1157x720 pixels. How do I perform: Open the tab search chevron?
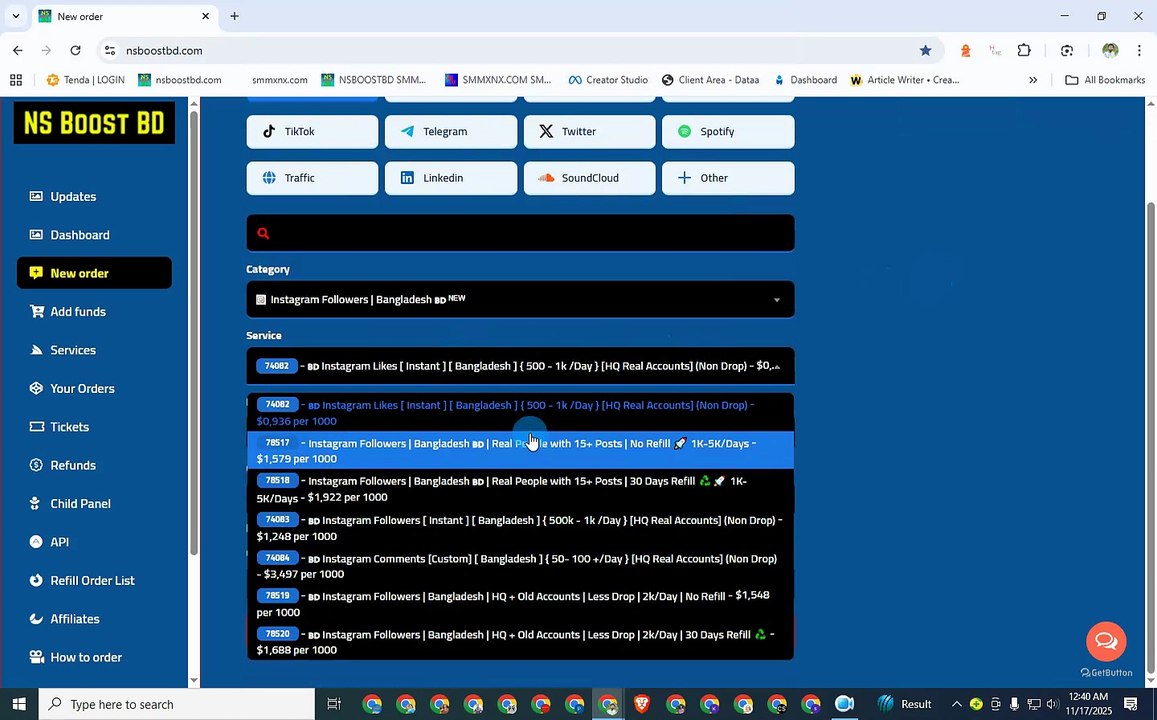[15, 15]
